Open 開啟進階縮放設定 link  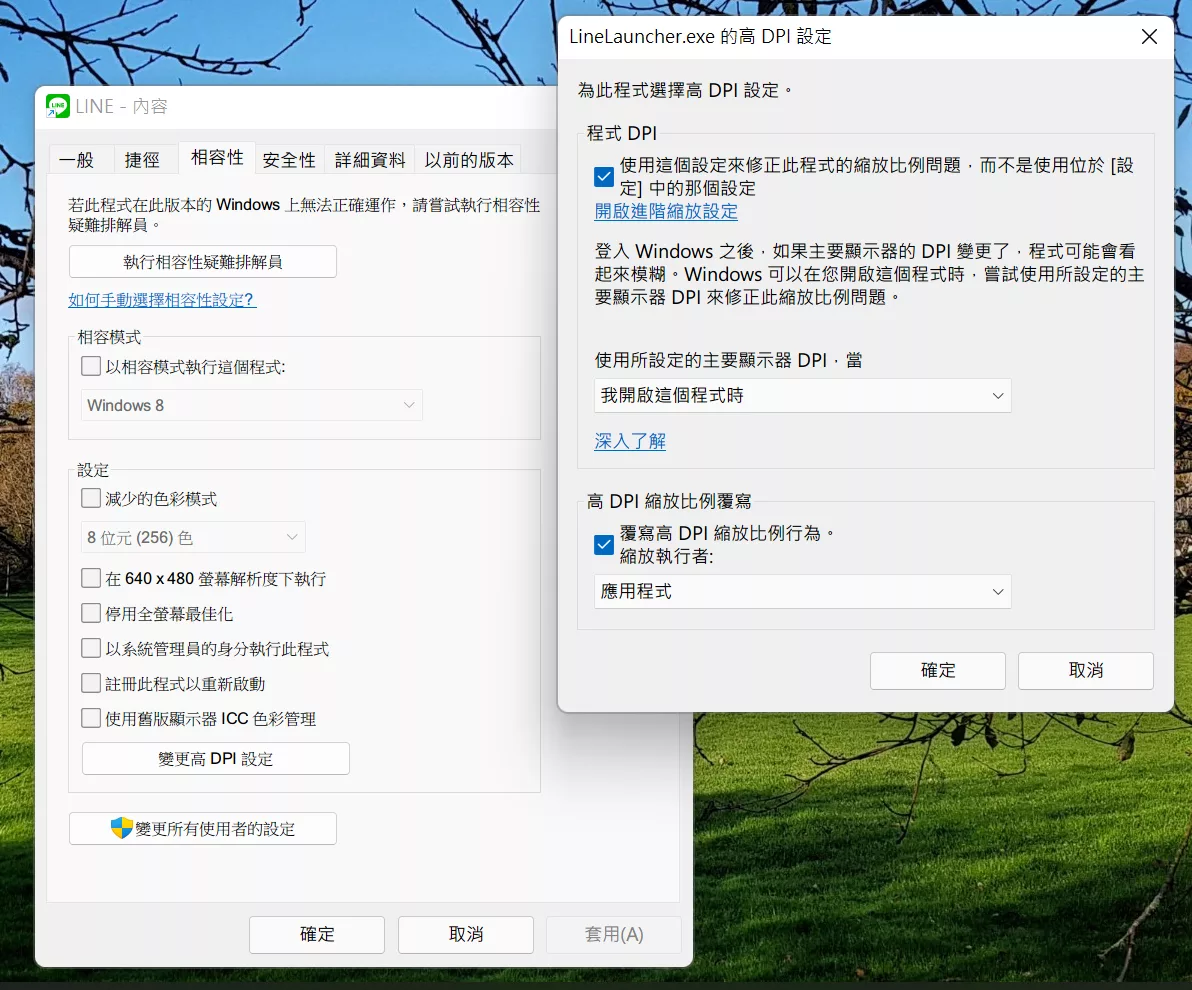[666, 211]
